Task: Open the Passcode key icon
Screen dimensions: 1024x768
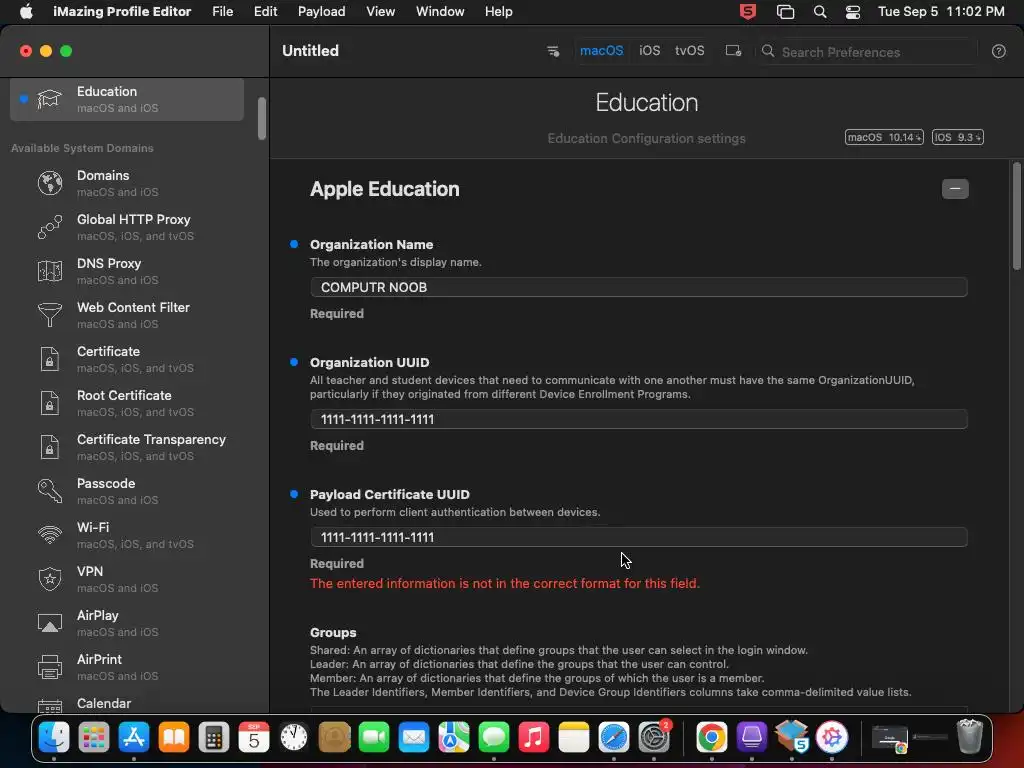Action: [x=50, y=491]
